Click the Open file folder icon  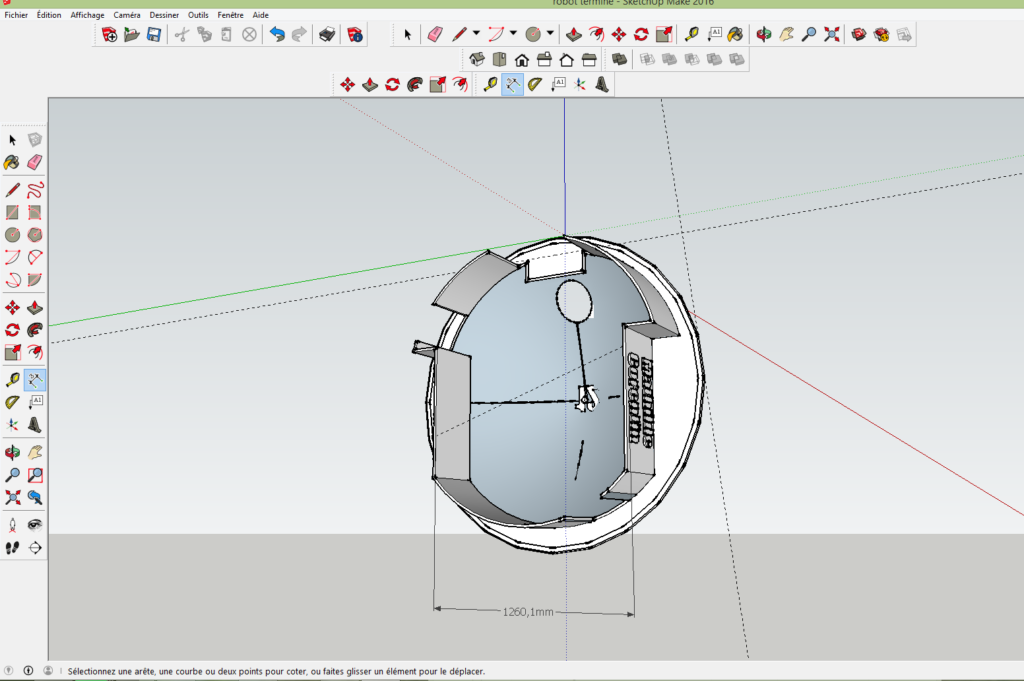(x=131, y=35)
